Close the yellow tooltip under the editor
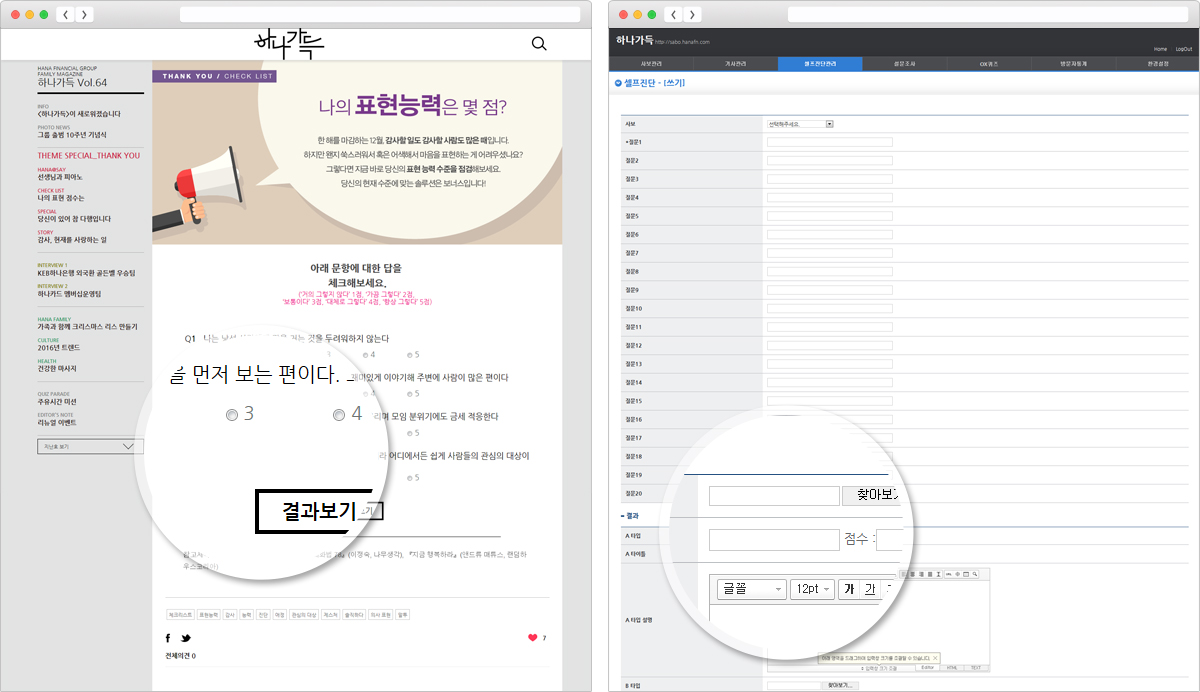The width and height of the screenshot is (1200, 692). pos(934,658)
